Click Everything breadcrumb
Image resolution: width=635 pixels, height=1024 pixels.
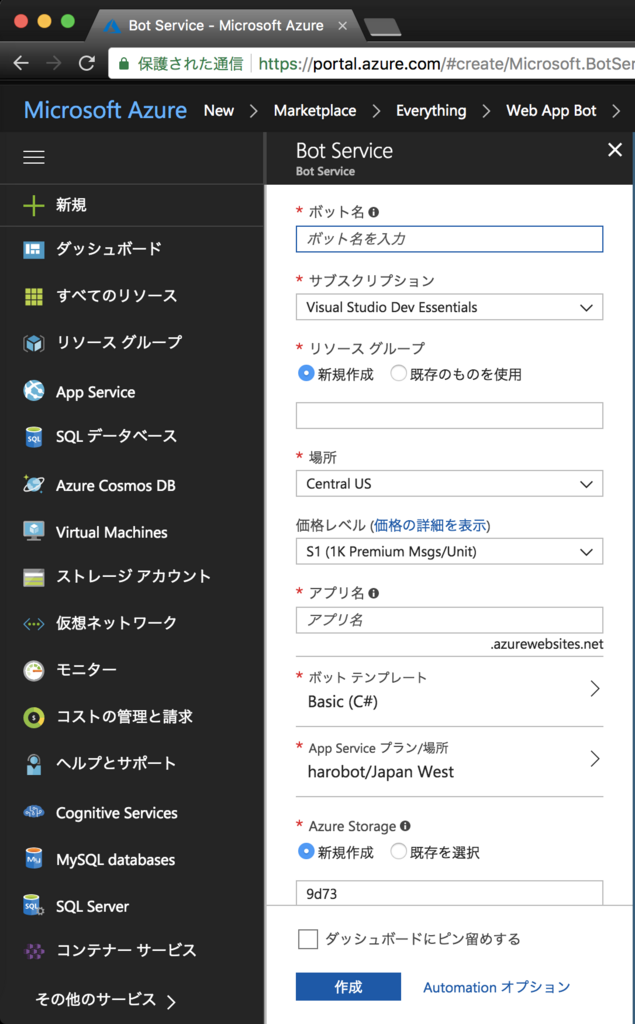tap(431, 111)
